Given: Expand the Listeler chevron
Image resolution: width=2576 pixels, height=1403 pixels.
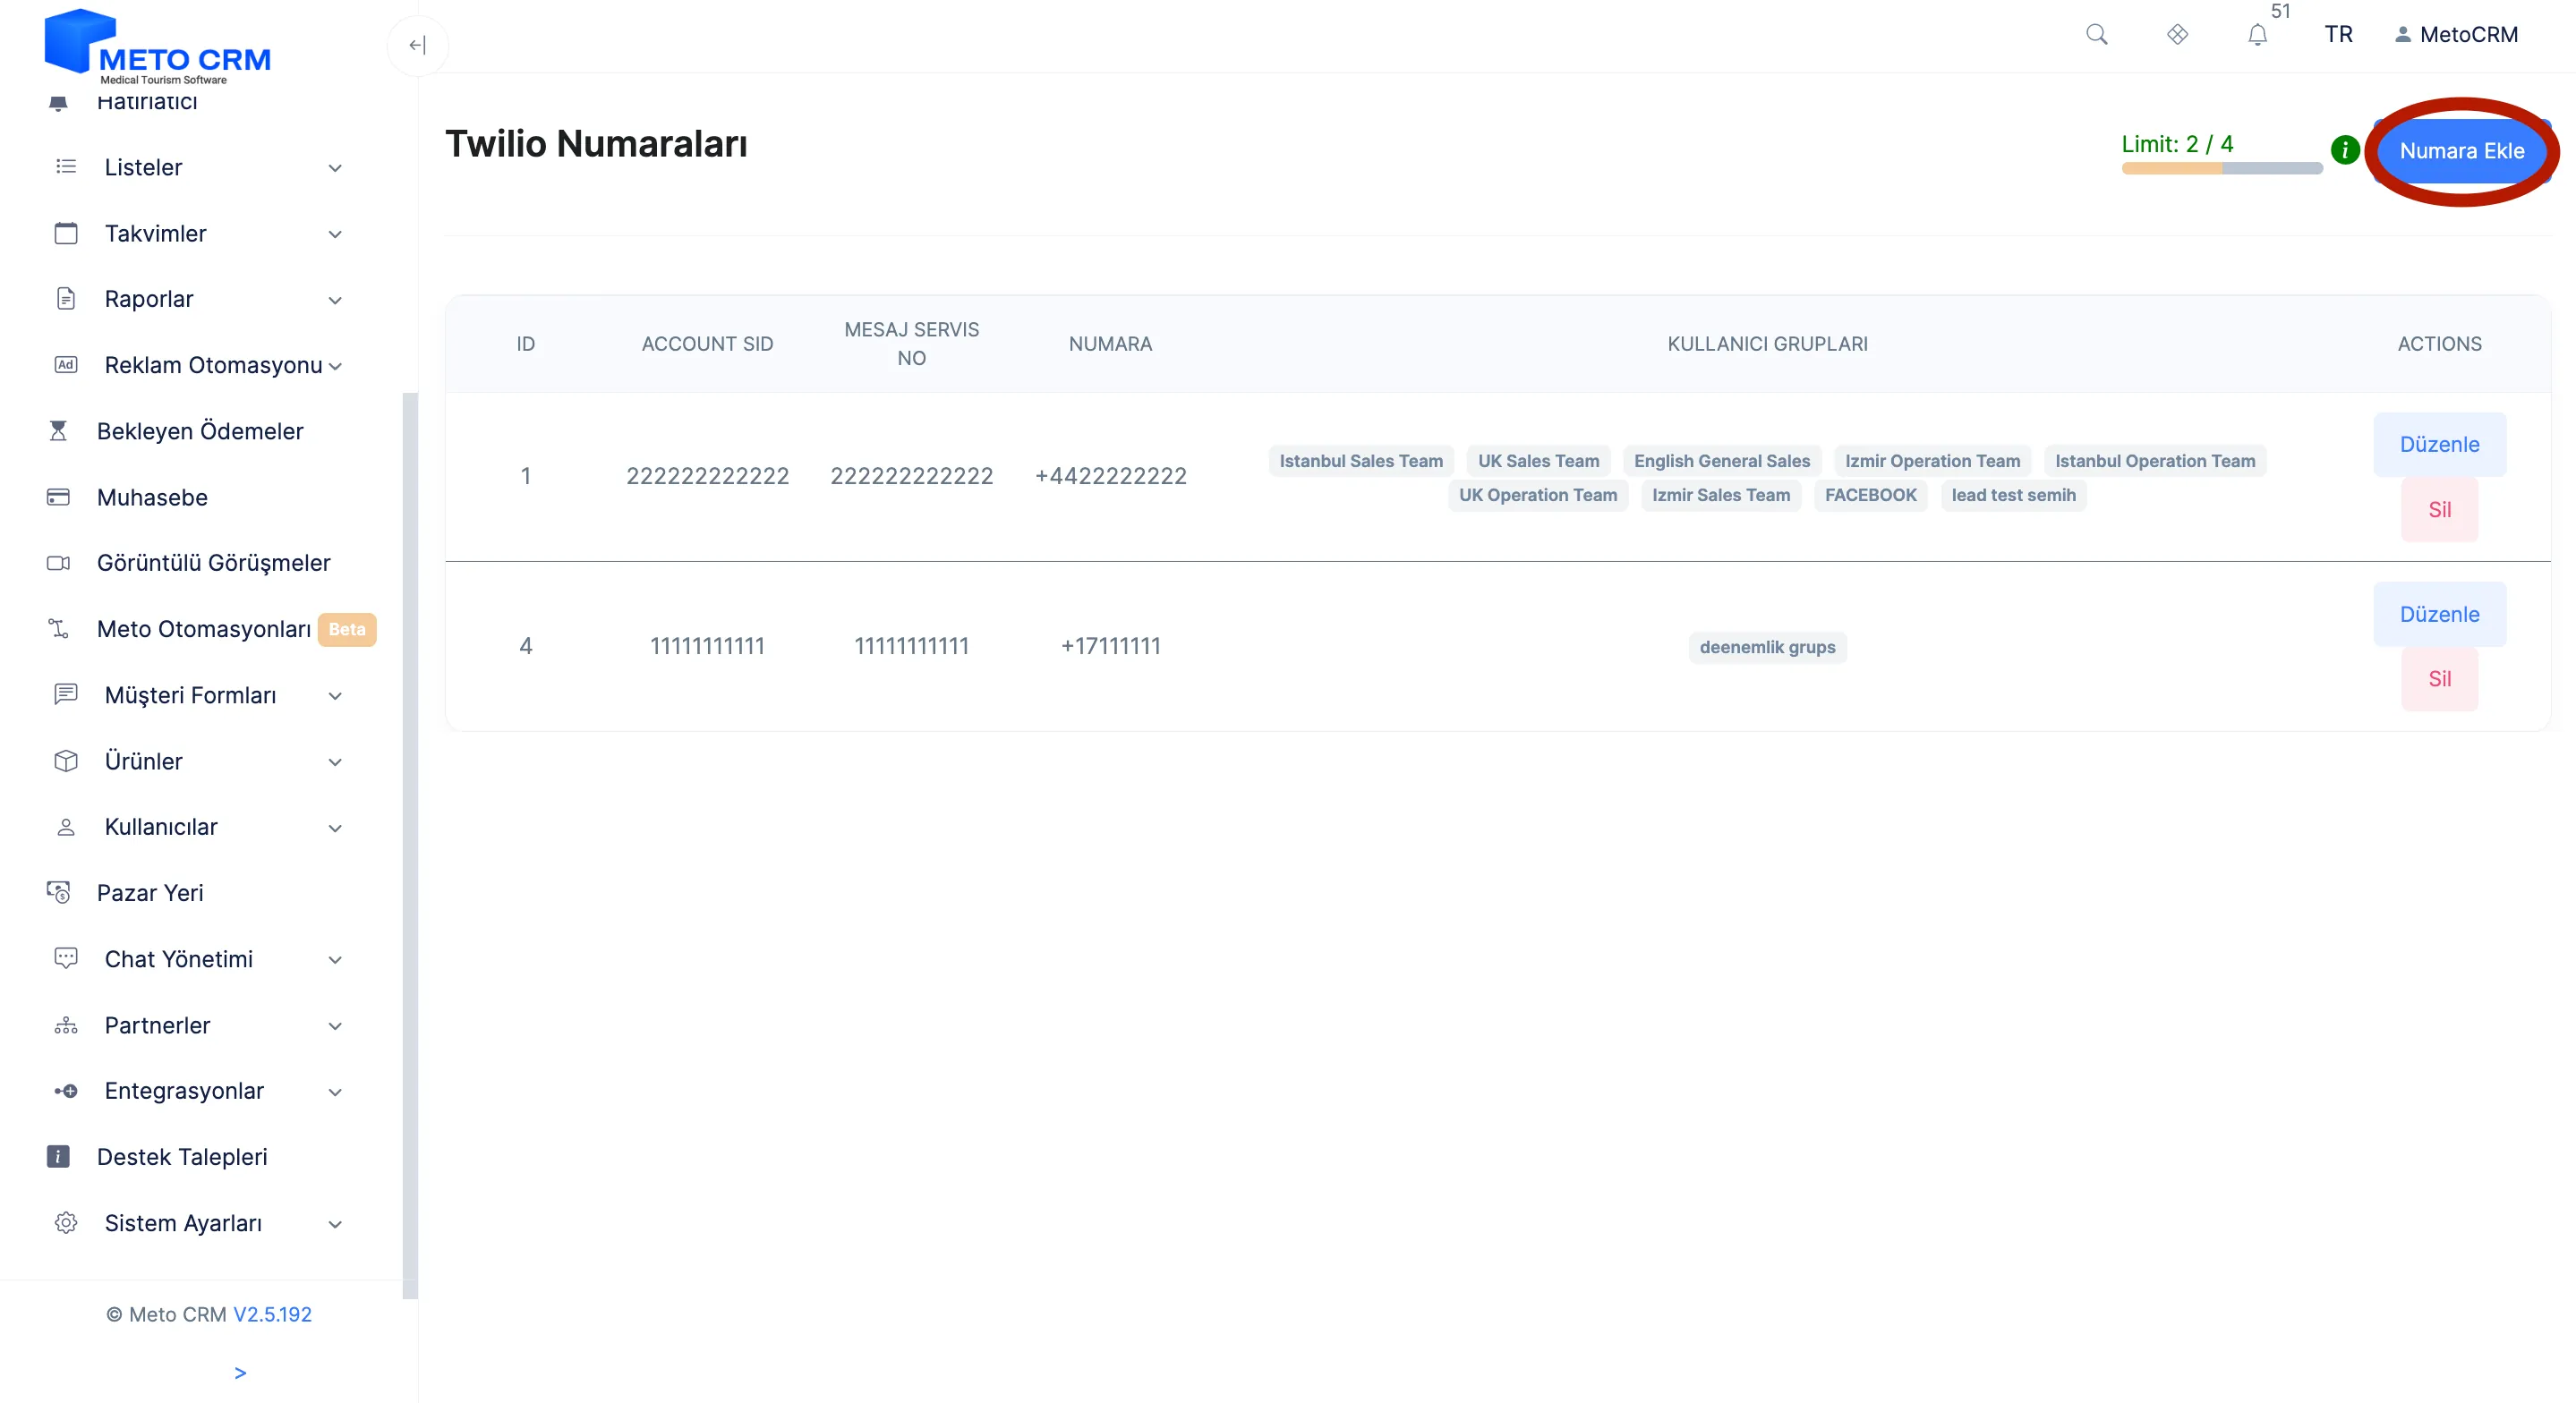Looking at the screenshot, I should [336, 168].
